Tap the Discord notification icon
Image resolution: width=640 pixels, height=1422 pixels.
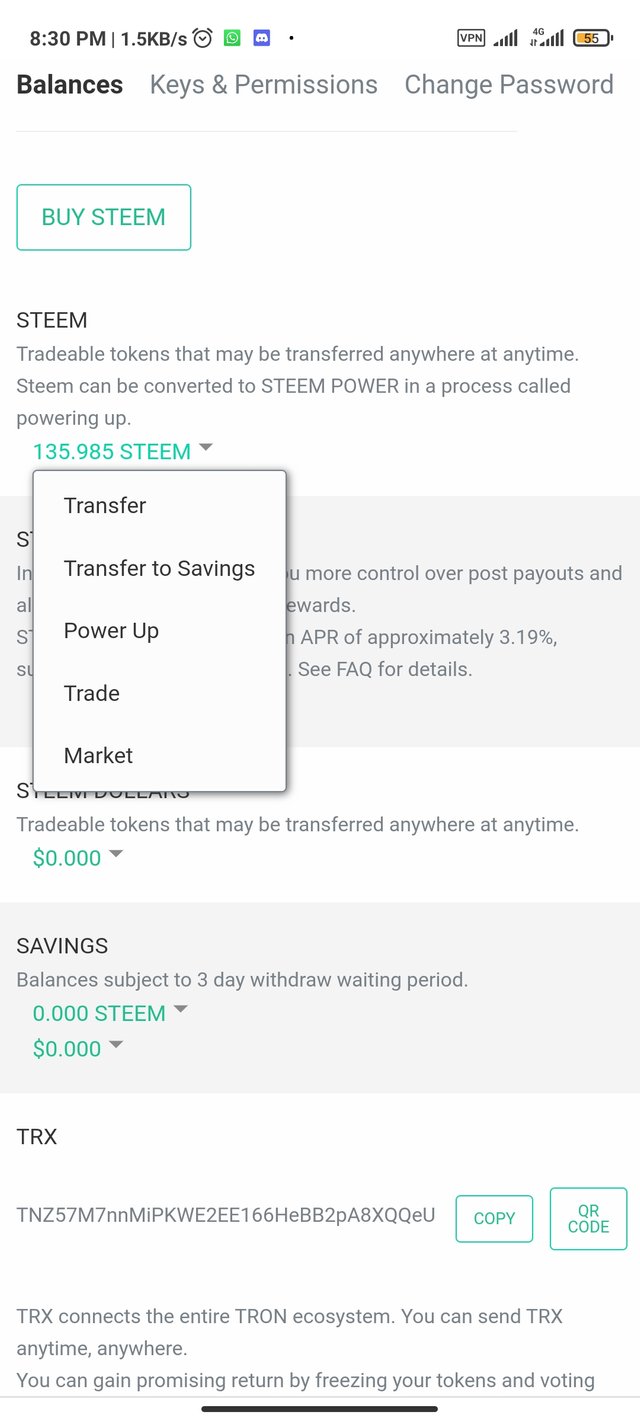(262, 39)
